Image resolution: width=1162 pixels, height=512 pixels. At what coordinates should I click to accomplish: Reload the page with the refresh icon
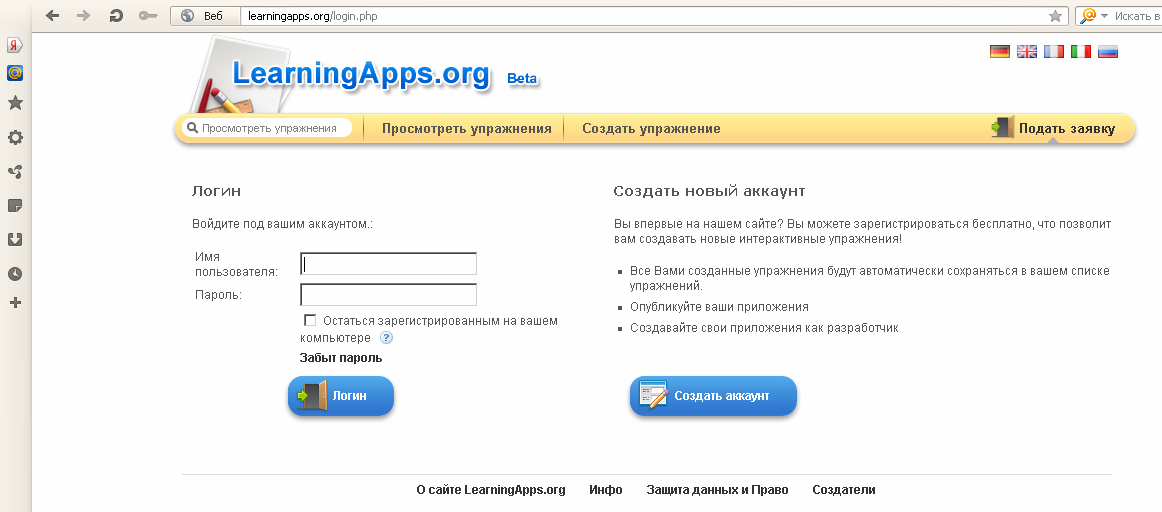tap(116, 15)
